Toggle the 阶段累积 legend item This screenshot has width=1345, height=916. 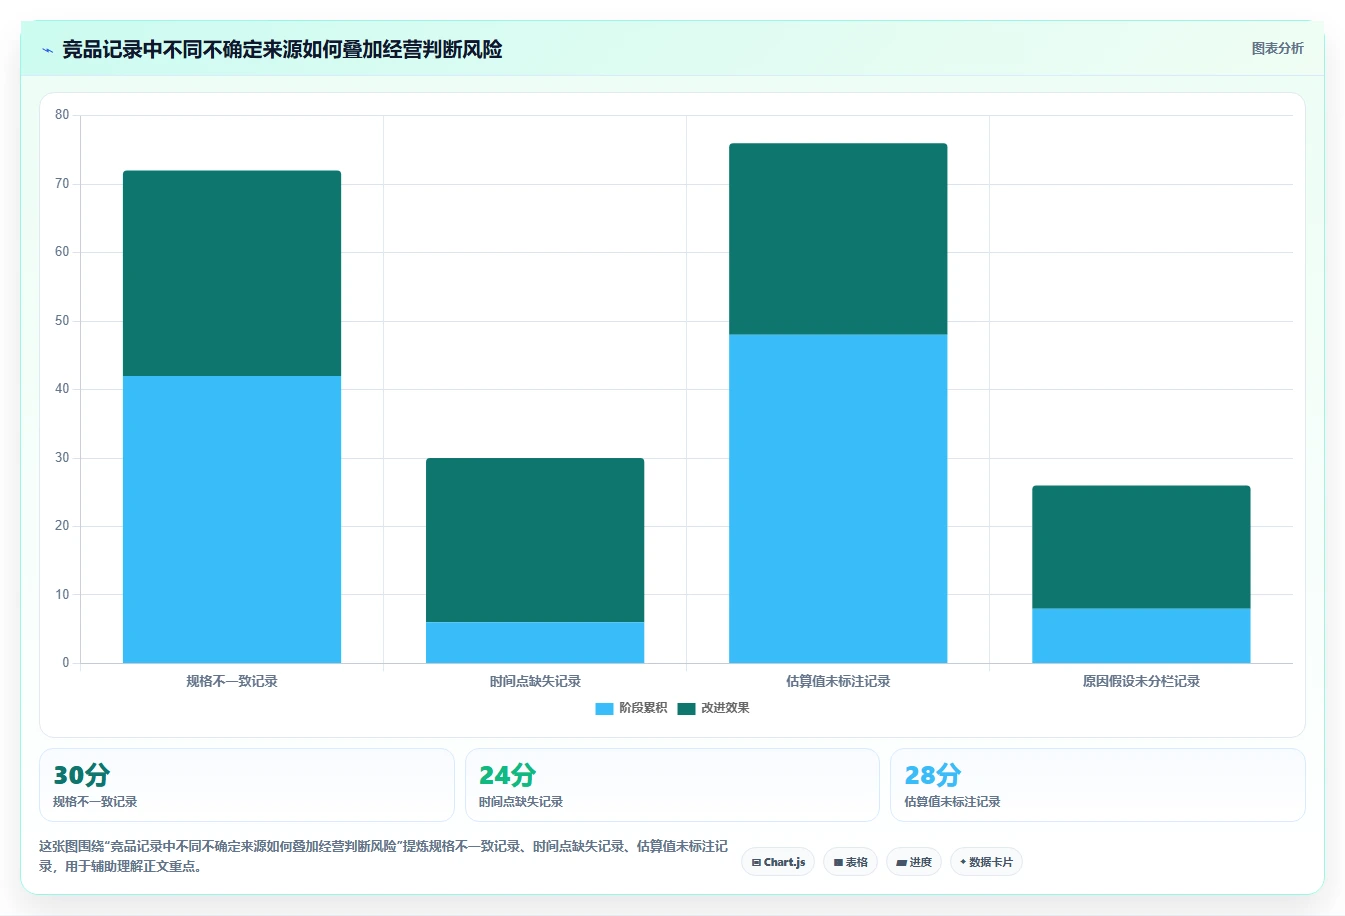tap(631, 708)
